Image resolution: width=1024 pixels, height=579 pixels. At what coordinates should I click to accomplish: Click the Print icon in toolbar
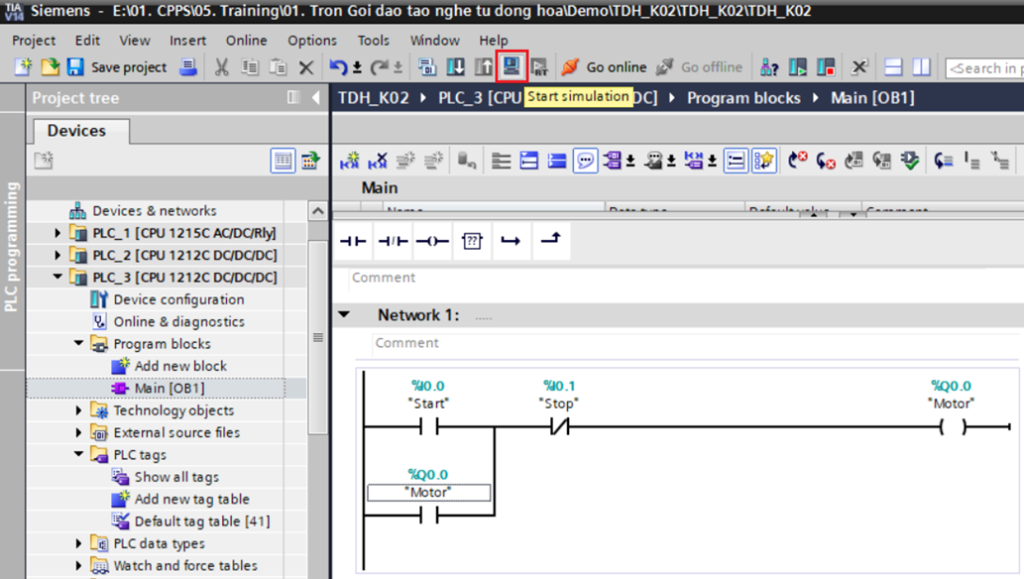(x=187, y=68)
